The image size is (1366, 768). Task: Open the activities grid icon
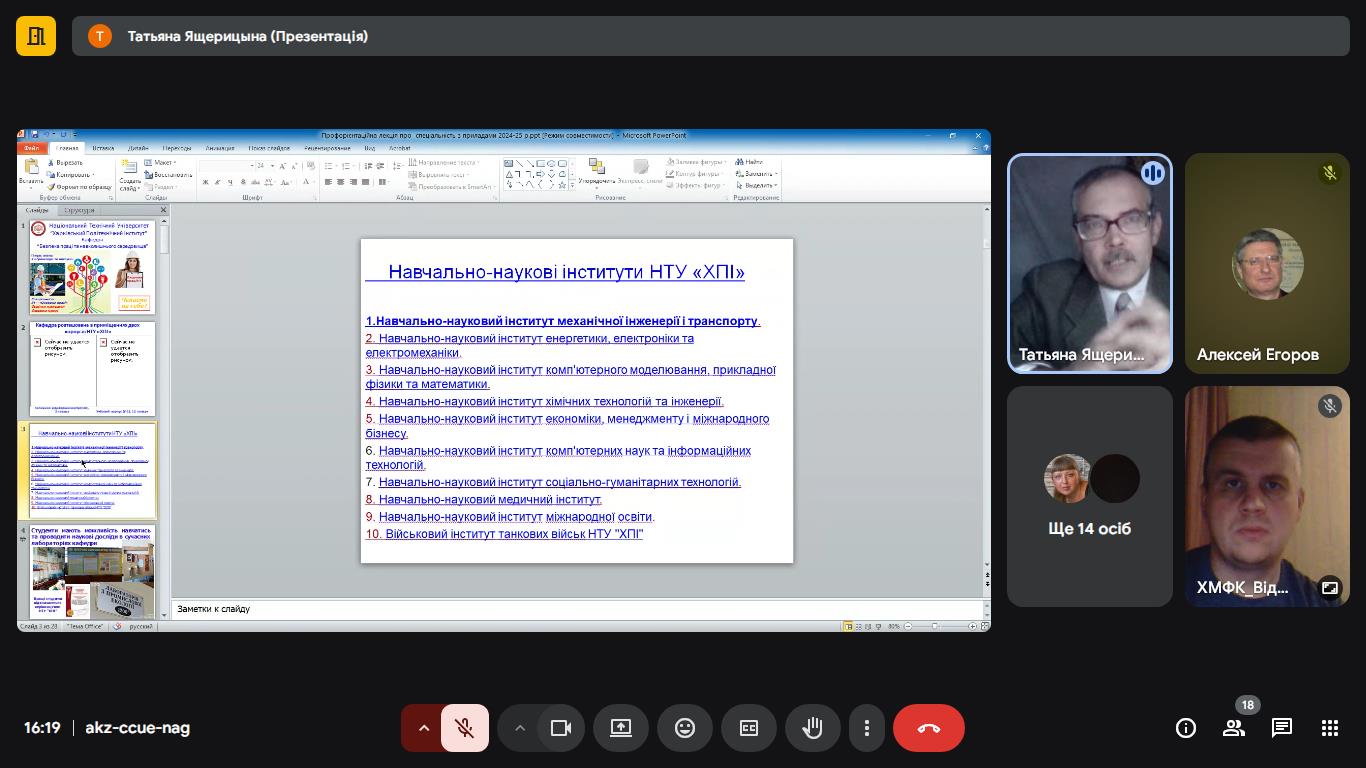tap(1329, 728)
